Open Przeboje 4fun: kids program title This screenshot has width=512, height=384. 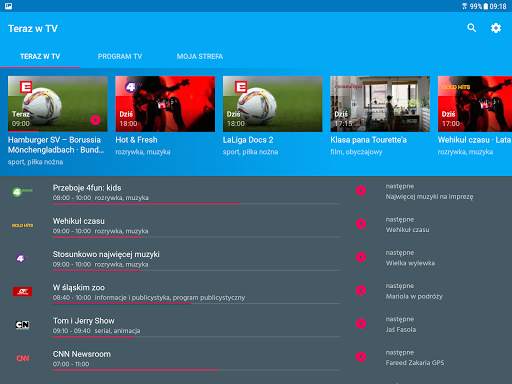[87, 188]
